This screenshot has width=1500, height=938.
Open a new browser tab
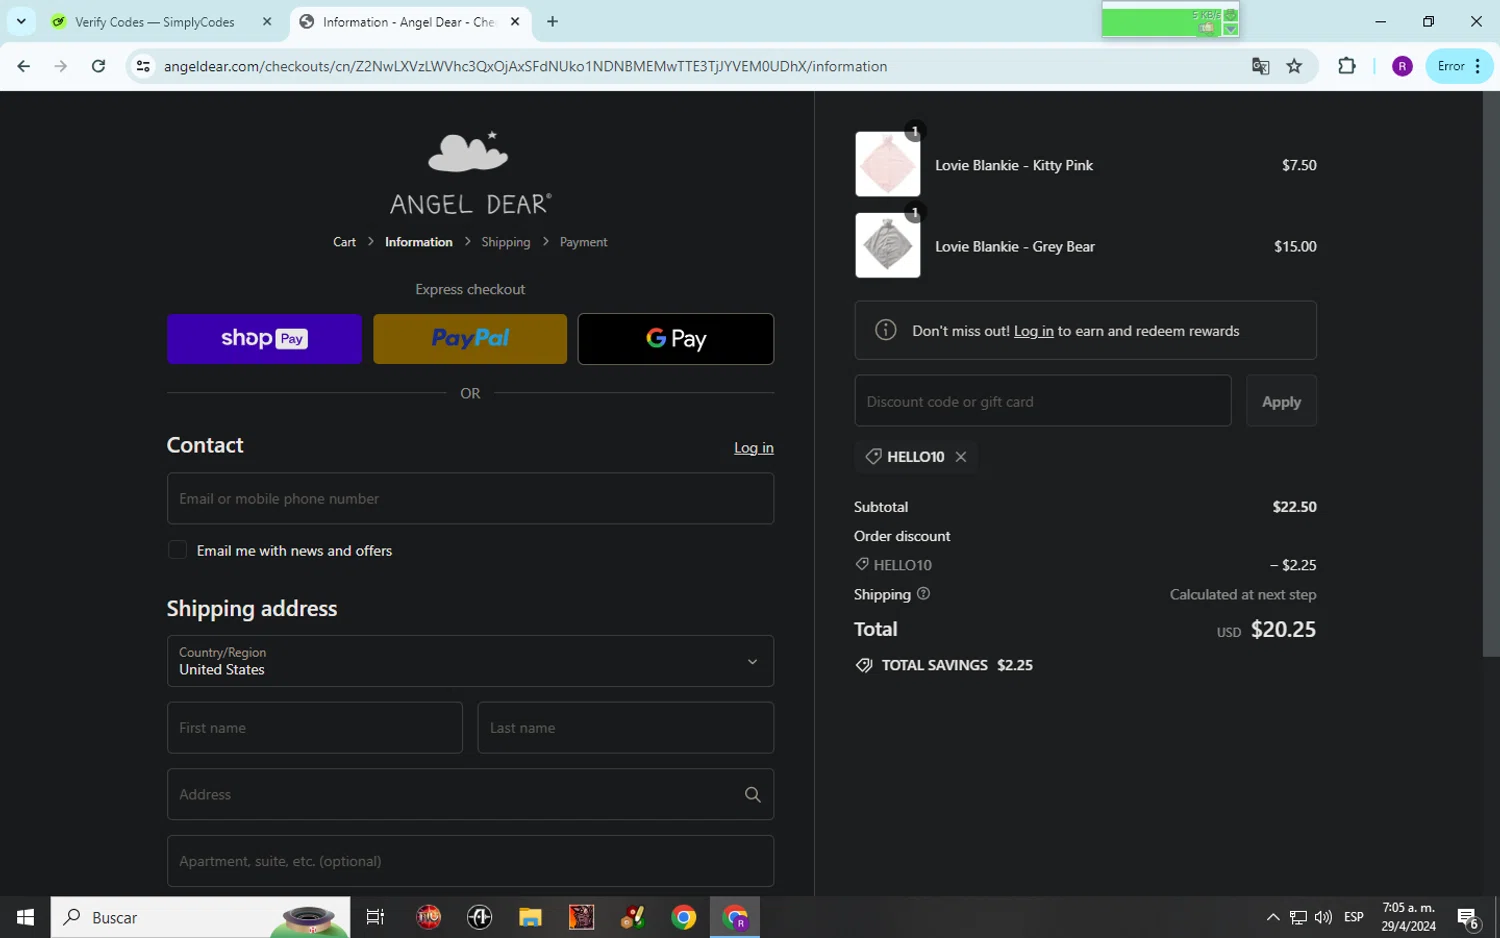[x=552, y=21]
